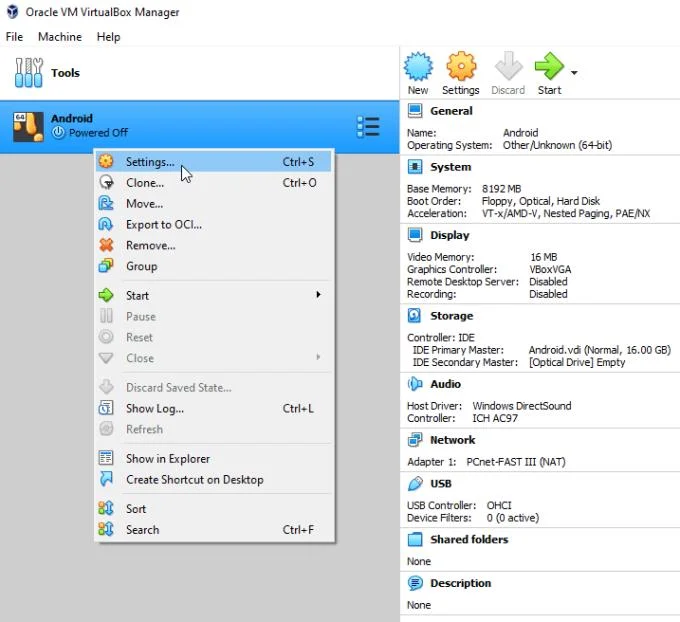
Task: Click the sort icon beside Sort
Action: 106,508
